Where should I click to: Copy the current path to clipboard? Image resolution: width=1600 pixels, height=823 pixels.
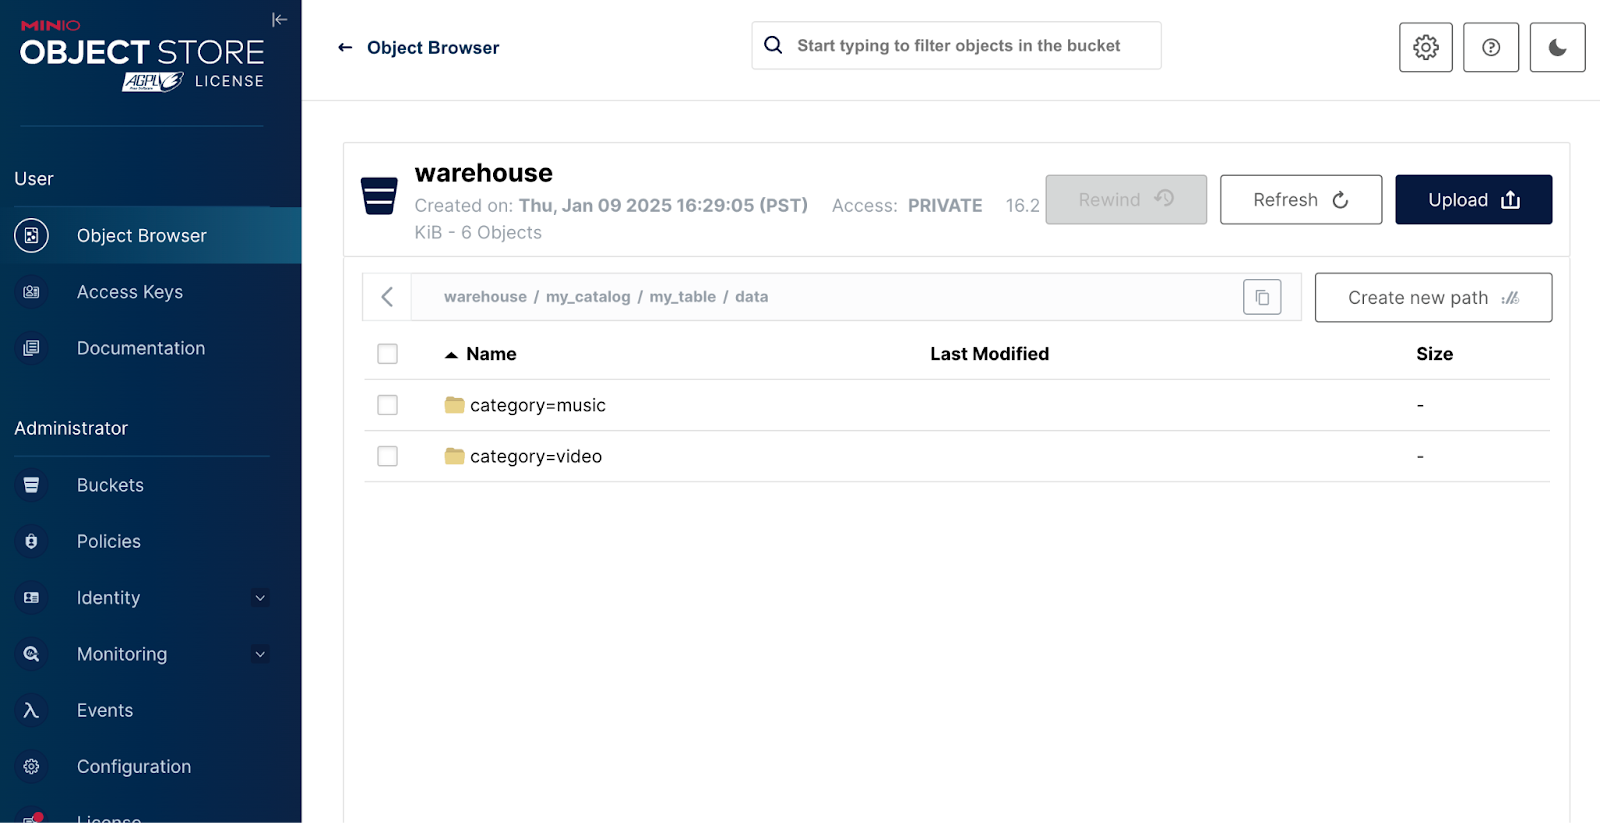(1261, 297)
